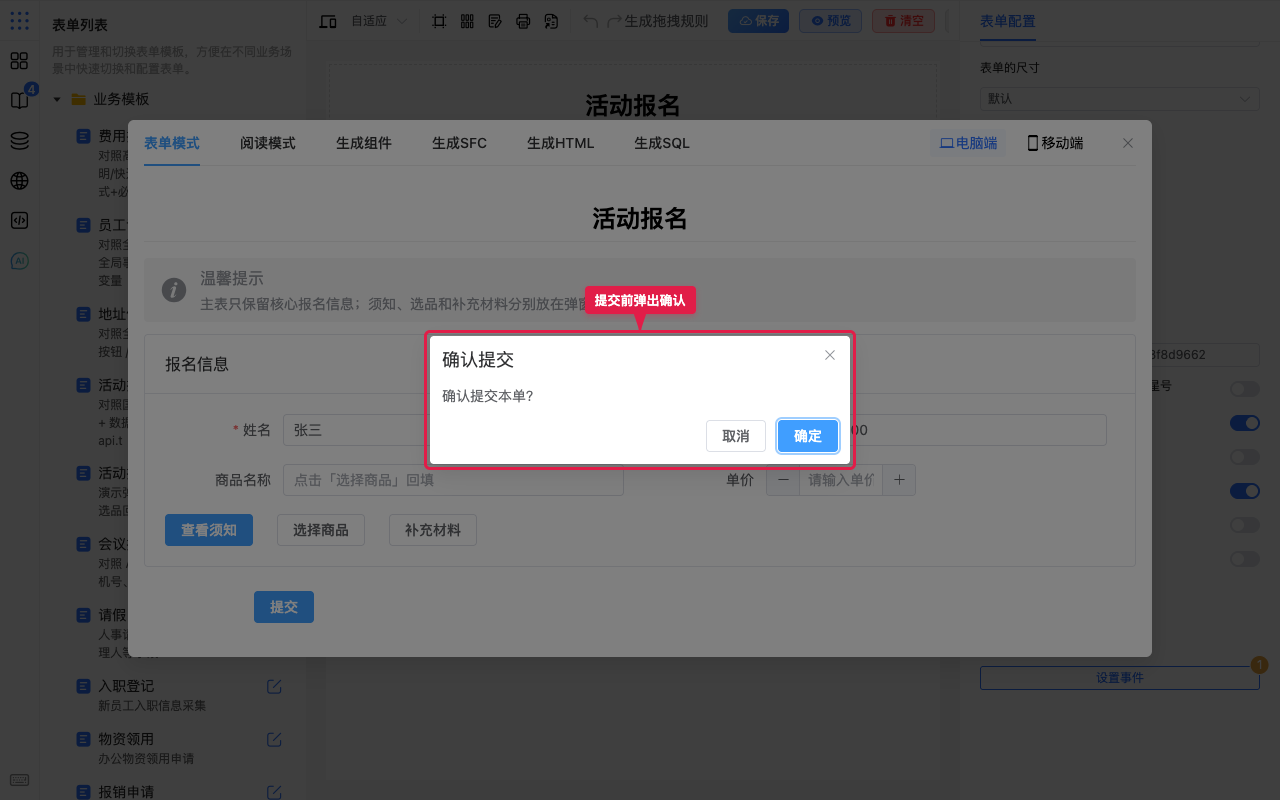This screenshot has width=1280, height=800.
Task: Open the code brackets sidebar icon
Action: [x=19, y=221]
